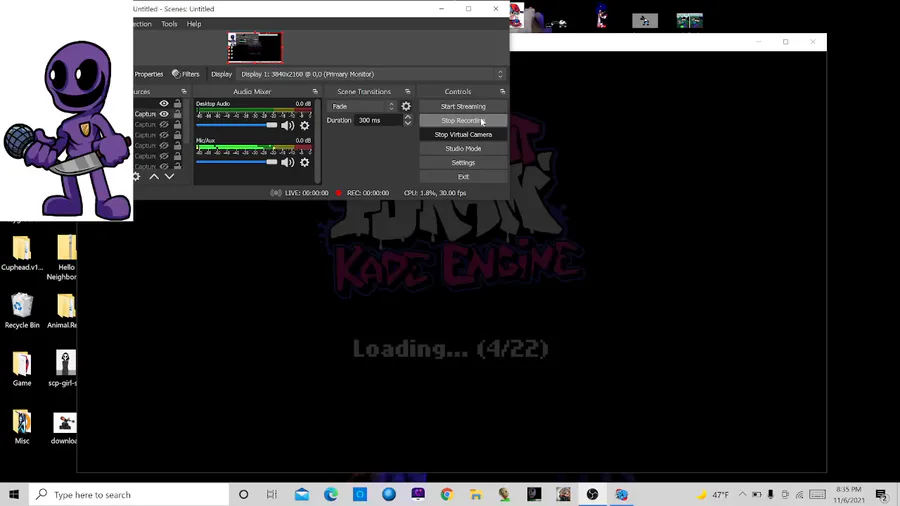Viewport: 900px width, 506px height.
Task: Open File Explorer from the taskbar
Action: tap(476, 494)
